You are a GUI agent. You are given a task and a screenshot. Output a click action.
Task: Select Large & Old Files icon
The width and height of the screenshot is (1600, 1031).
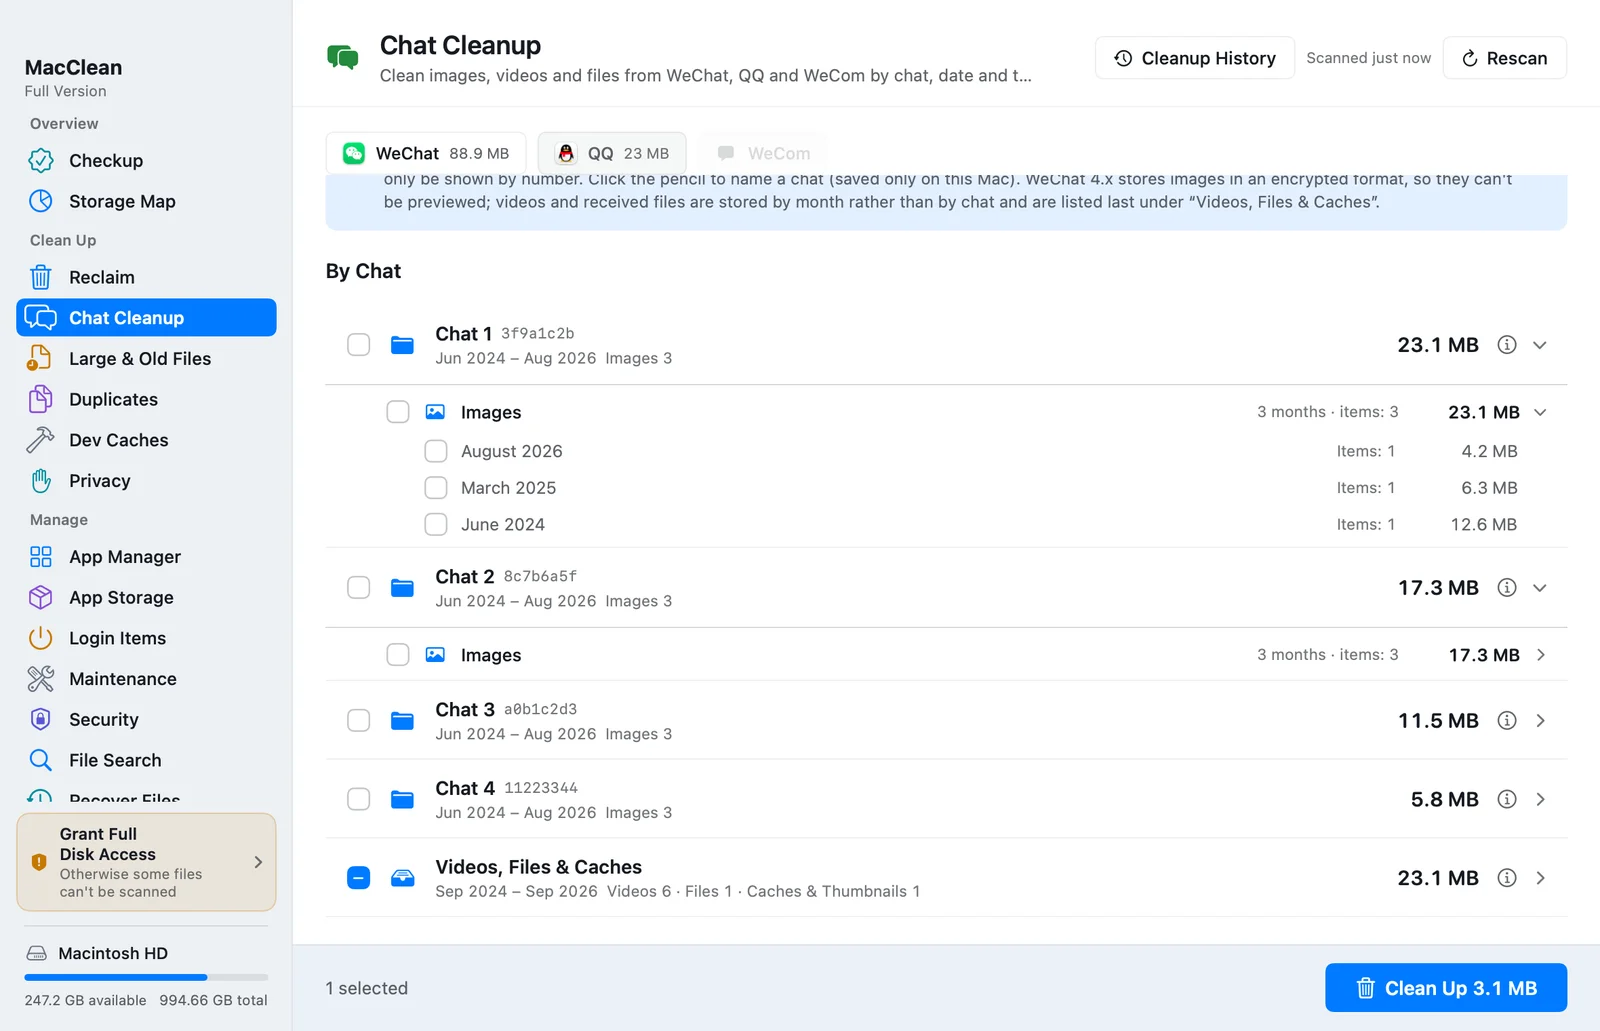coord(40,358)
